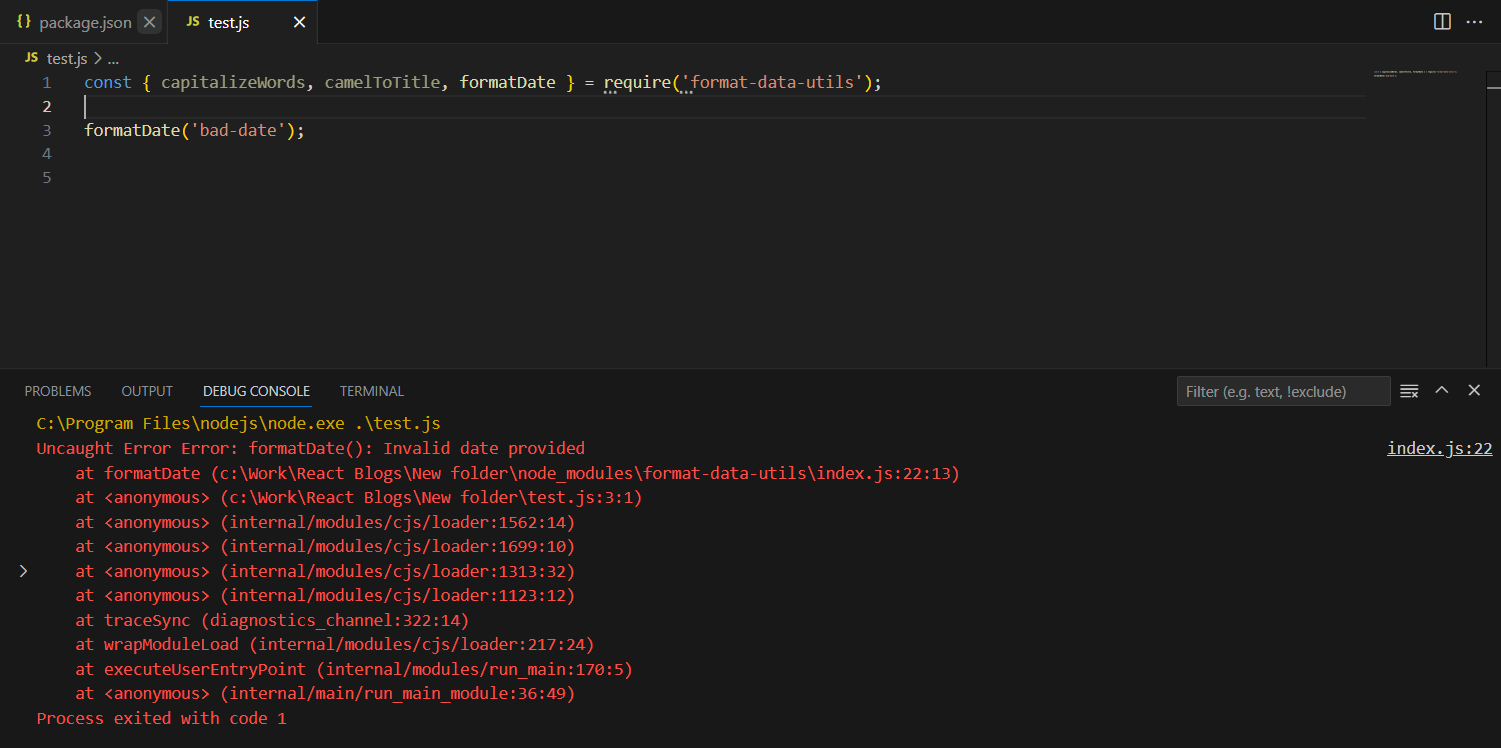Image resolution: width=1501 pixels, height=748 pixels.
Task: Click the loader:1562:14 stack frame
Action: [325, 522]
